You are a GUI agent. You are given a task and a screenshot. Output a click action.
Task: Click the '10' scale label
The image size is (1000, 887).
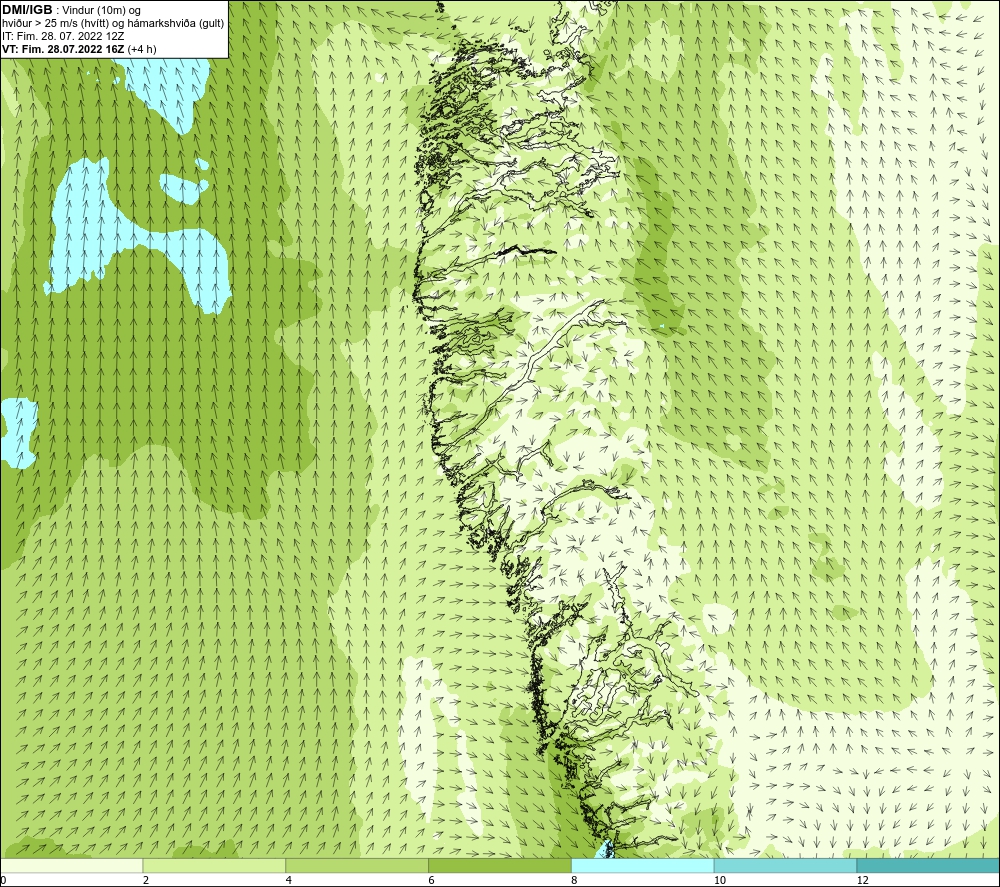[x=720, y=880]
